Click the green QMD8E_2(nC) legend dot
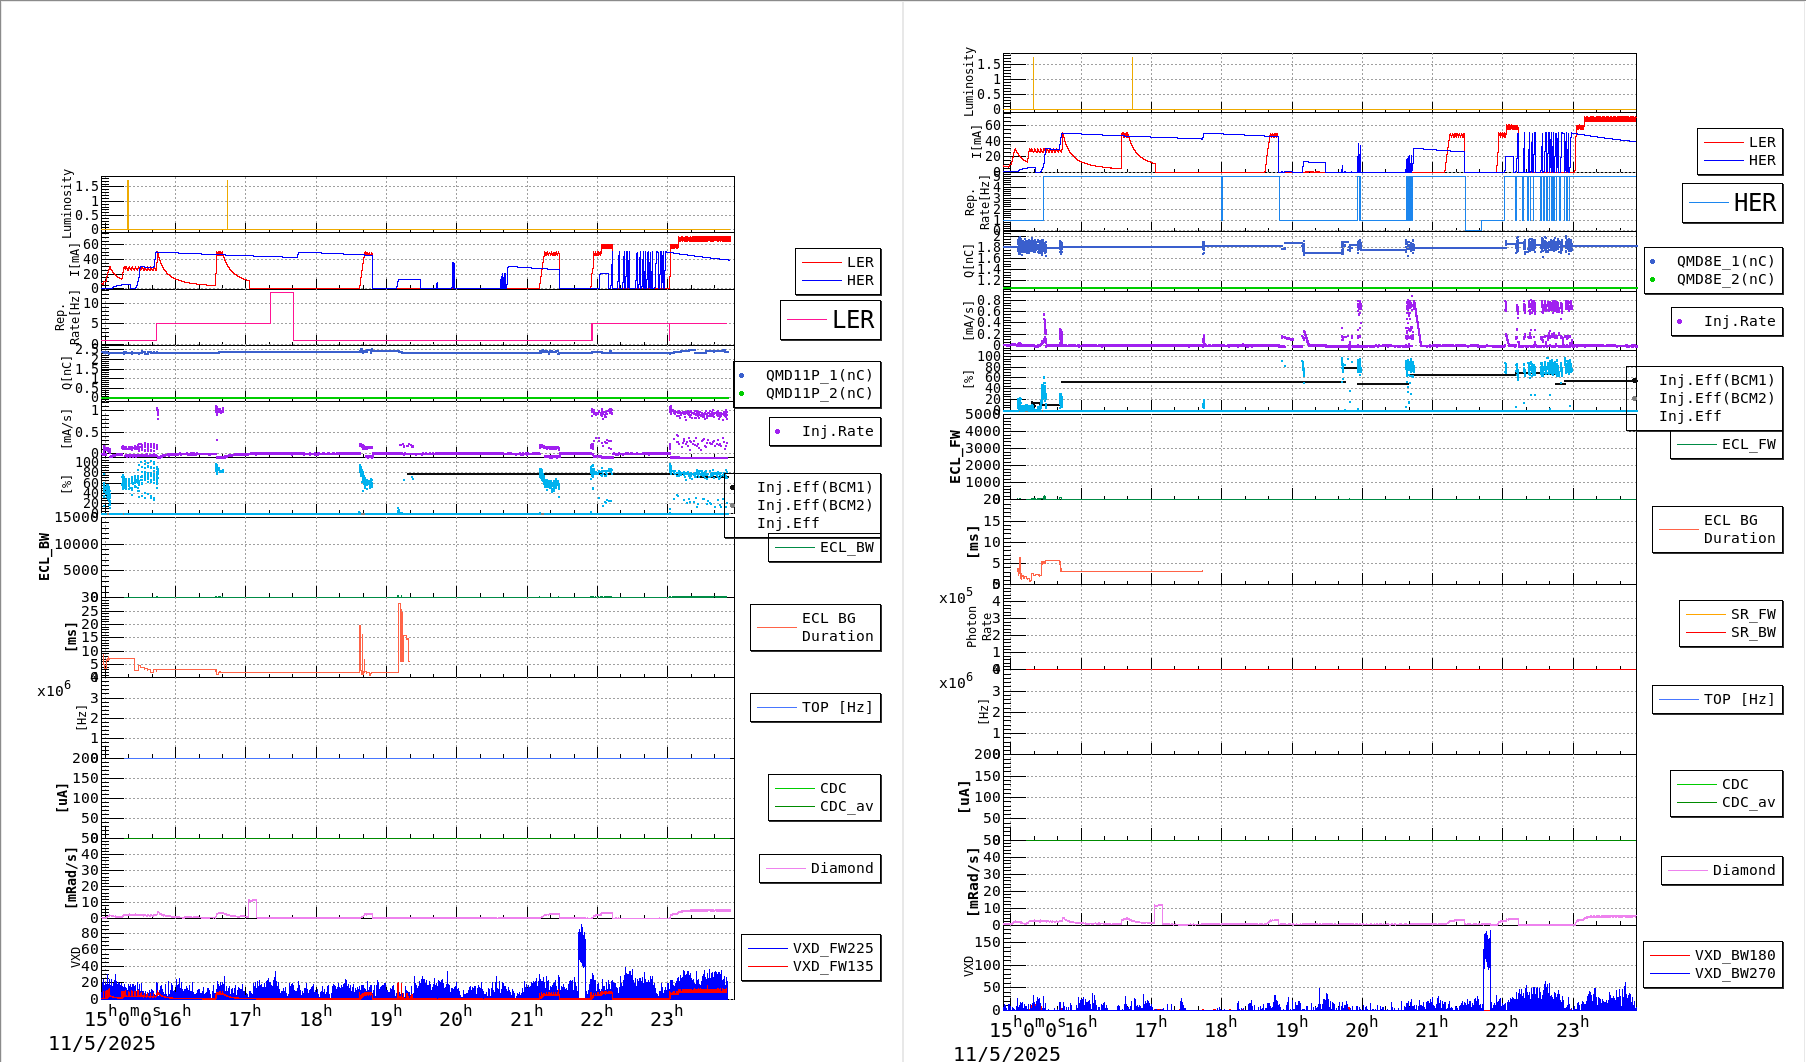1806x1062 pixels. [x=1652, y=280]
